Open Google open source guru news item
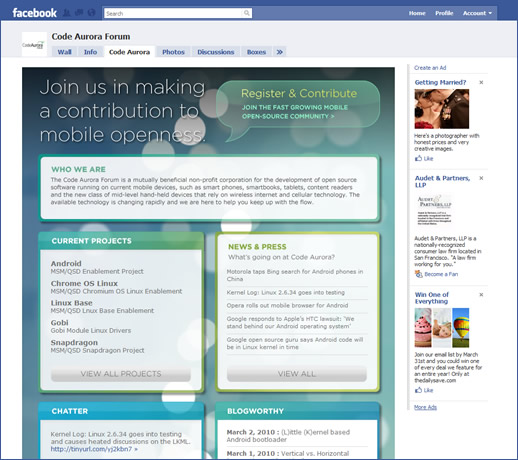Screen dimensions: 518x460 (x=295, y=343)
